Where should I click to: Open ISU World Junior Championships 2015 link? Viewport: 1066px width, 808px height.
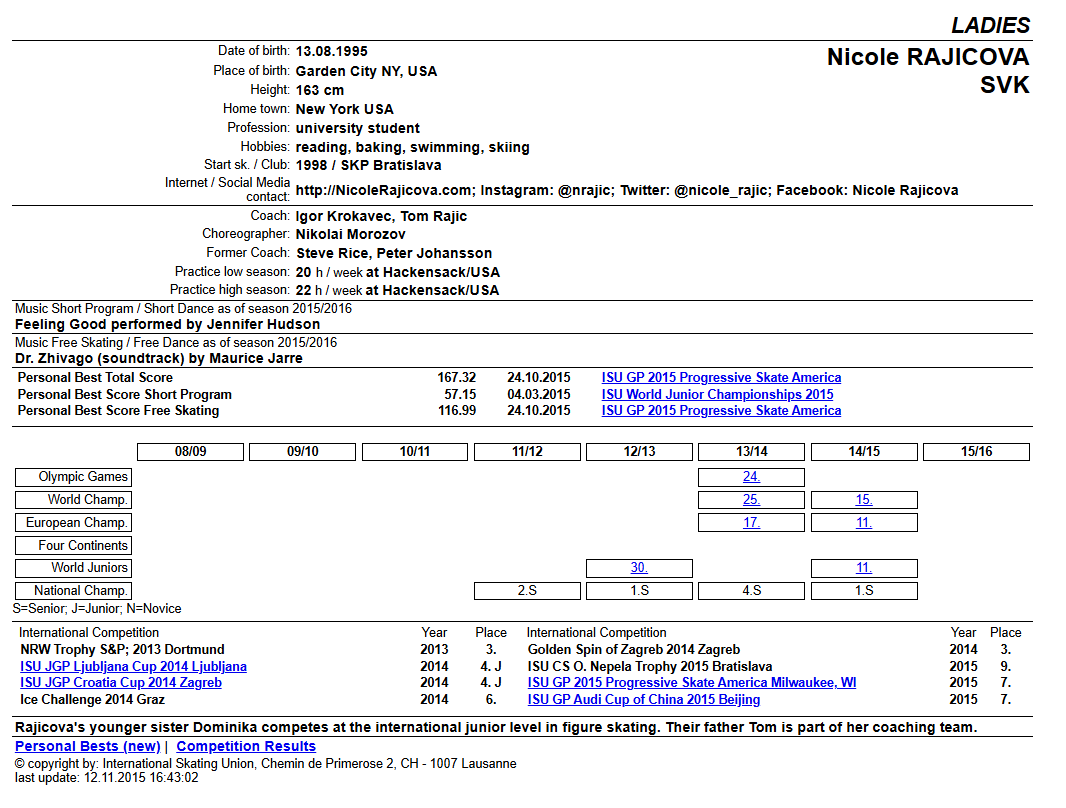(717, 394)
